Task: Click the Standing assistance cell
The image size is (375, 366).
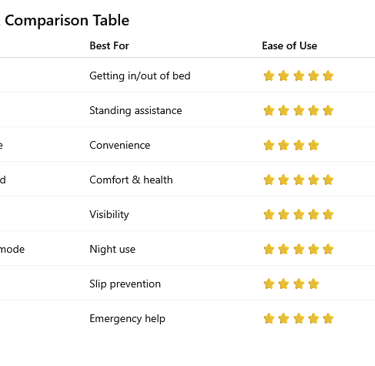Action: [136, 110]
